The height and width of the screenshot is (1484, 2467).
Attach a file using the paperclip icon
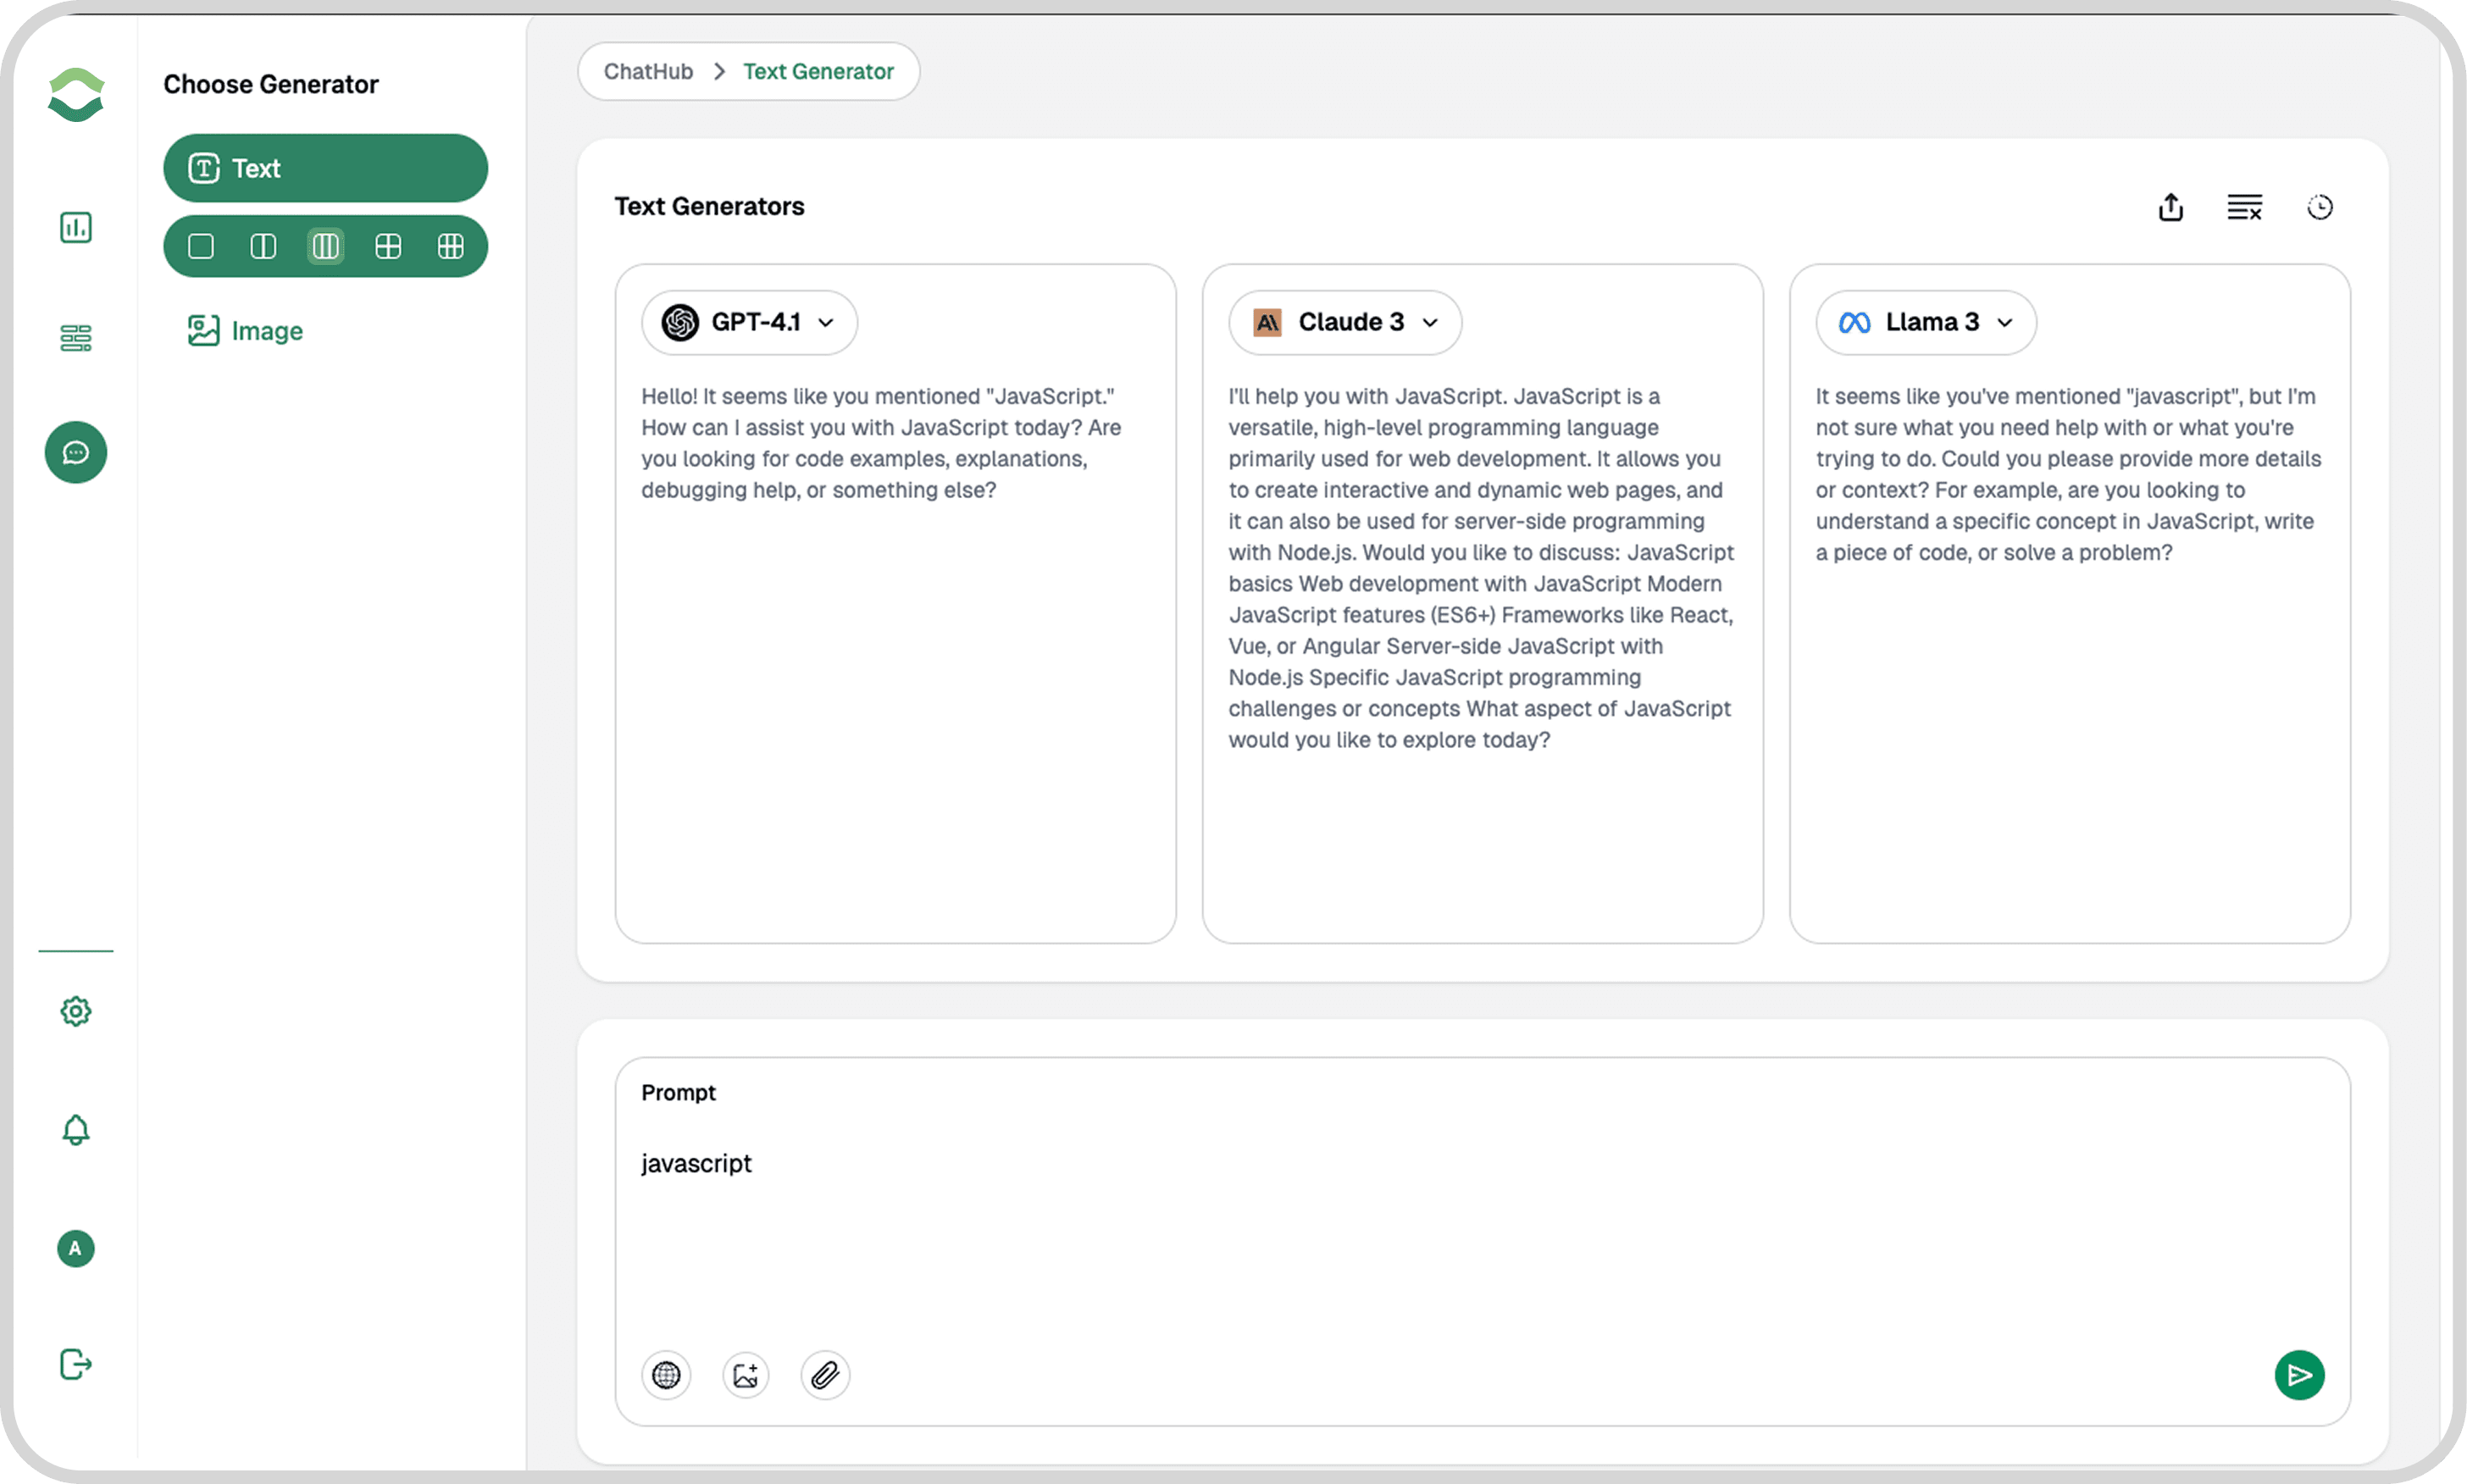[824, 1375]
